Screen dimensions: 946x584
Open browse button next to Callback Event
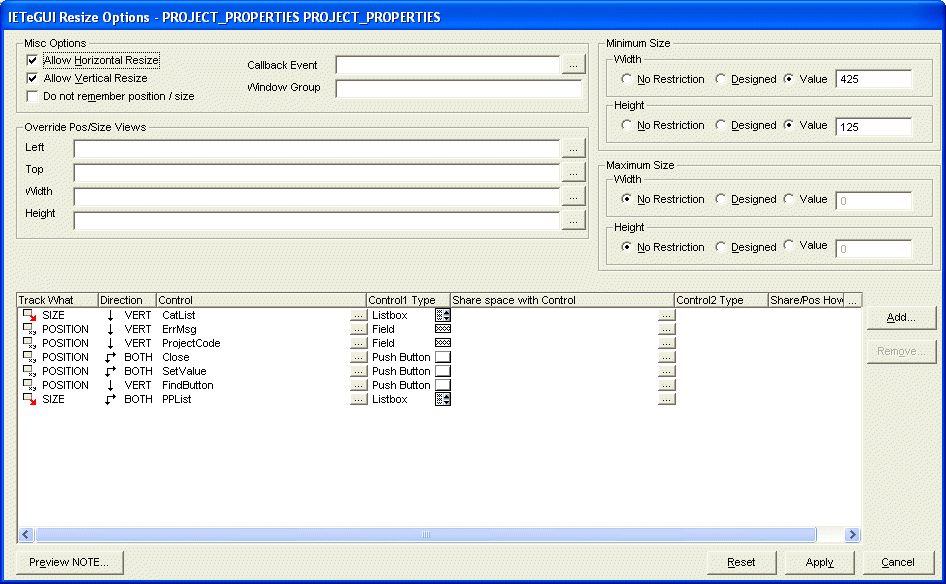(573, 65)
